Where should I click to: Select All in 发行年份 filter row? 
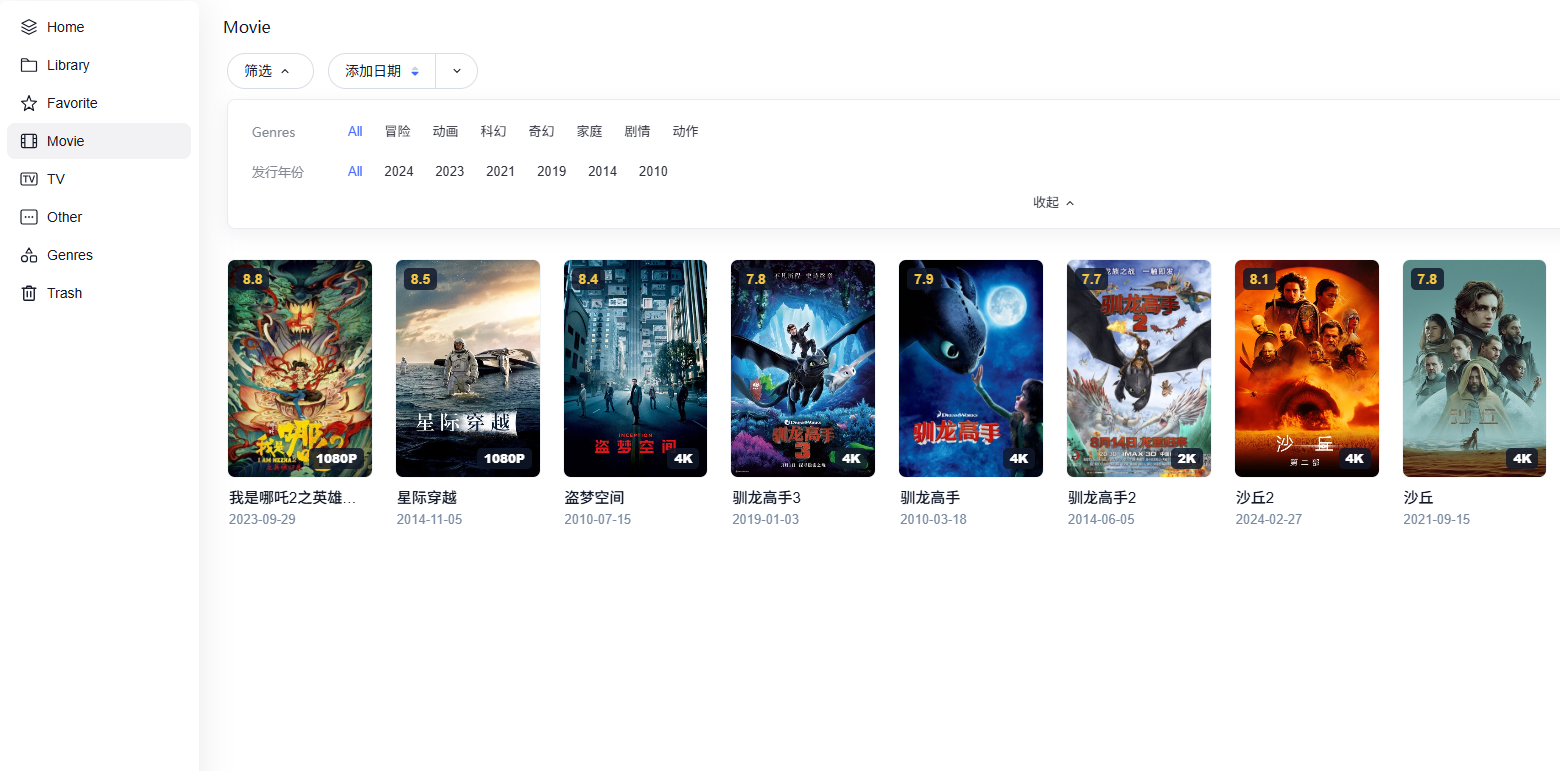tap(355, 171)
